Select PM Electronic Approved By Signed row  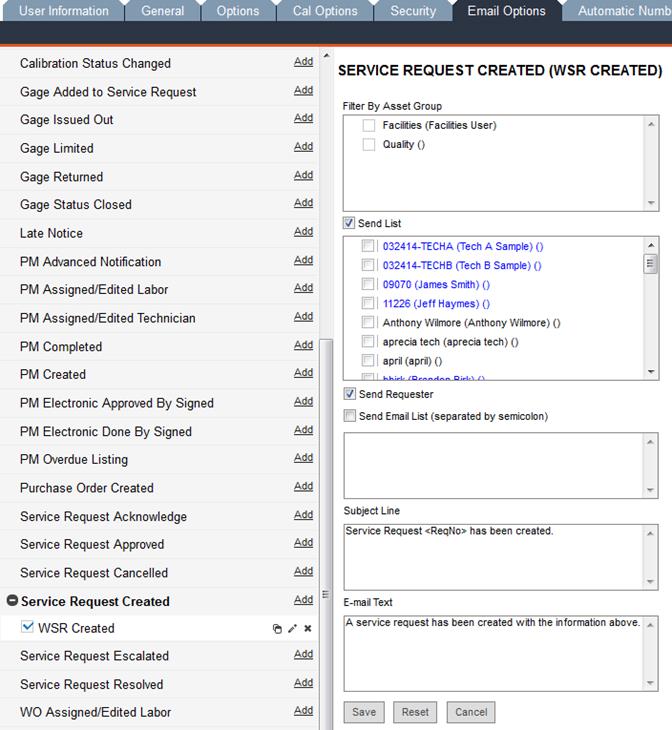[x=159, y=403]
